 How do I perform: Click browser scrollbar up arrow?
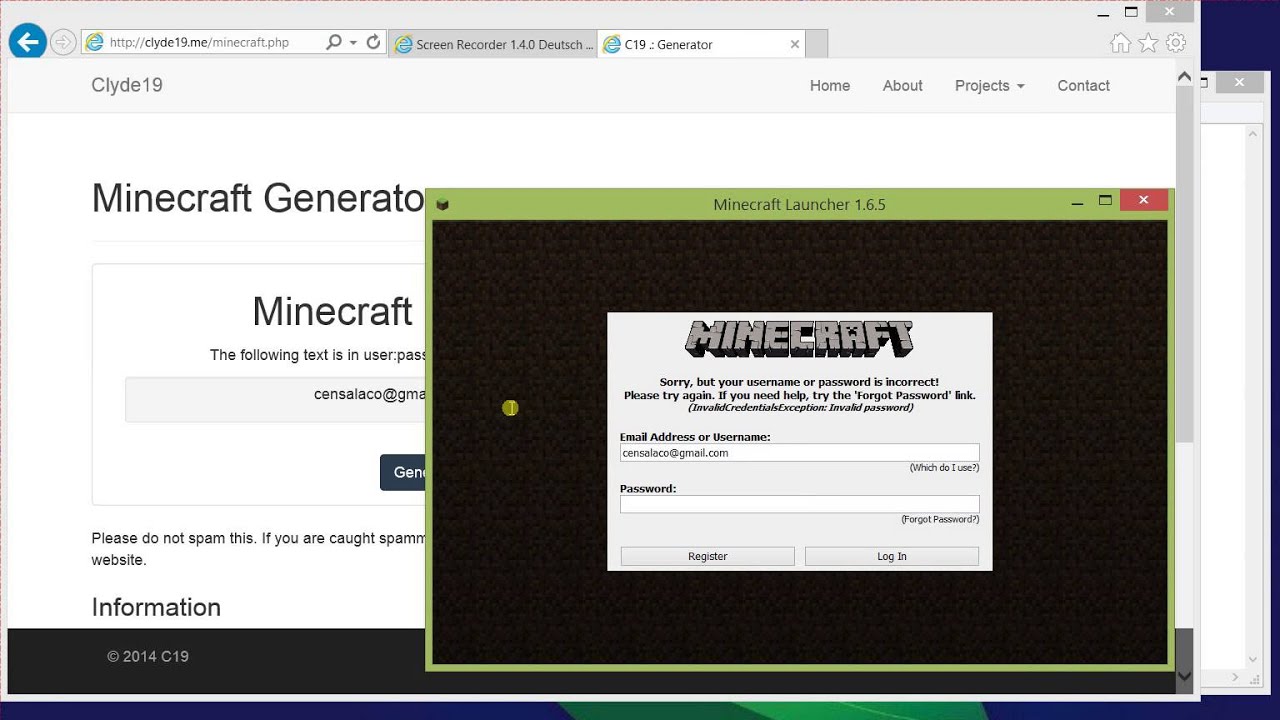1185,78
